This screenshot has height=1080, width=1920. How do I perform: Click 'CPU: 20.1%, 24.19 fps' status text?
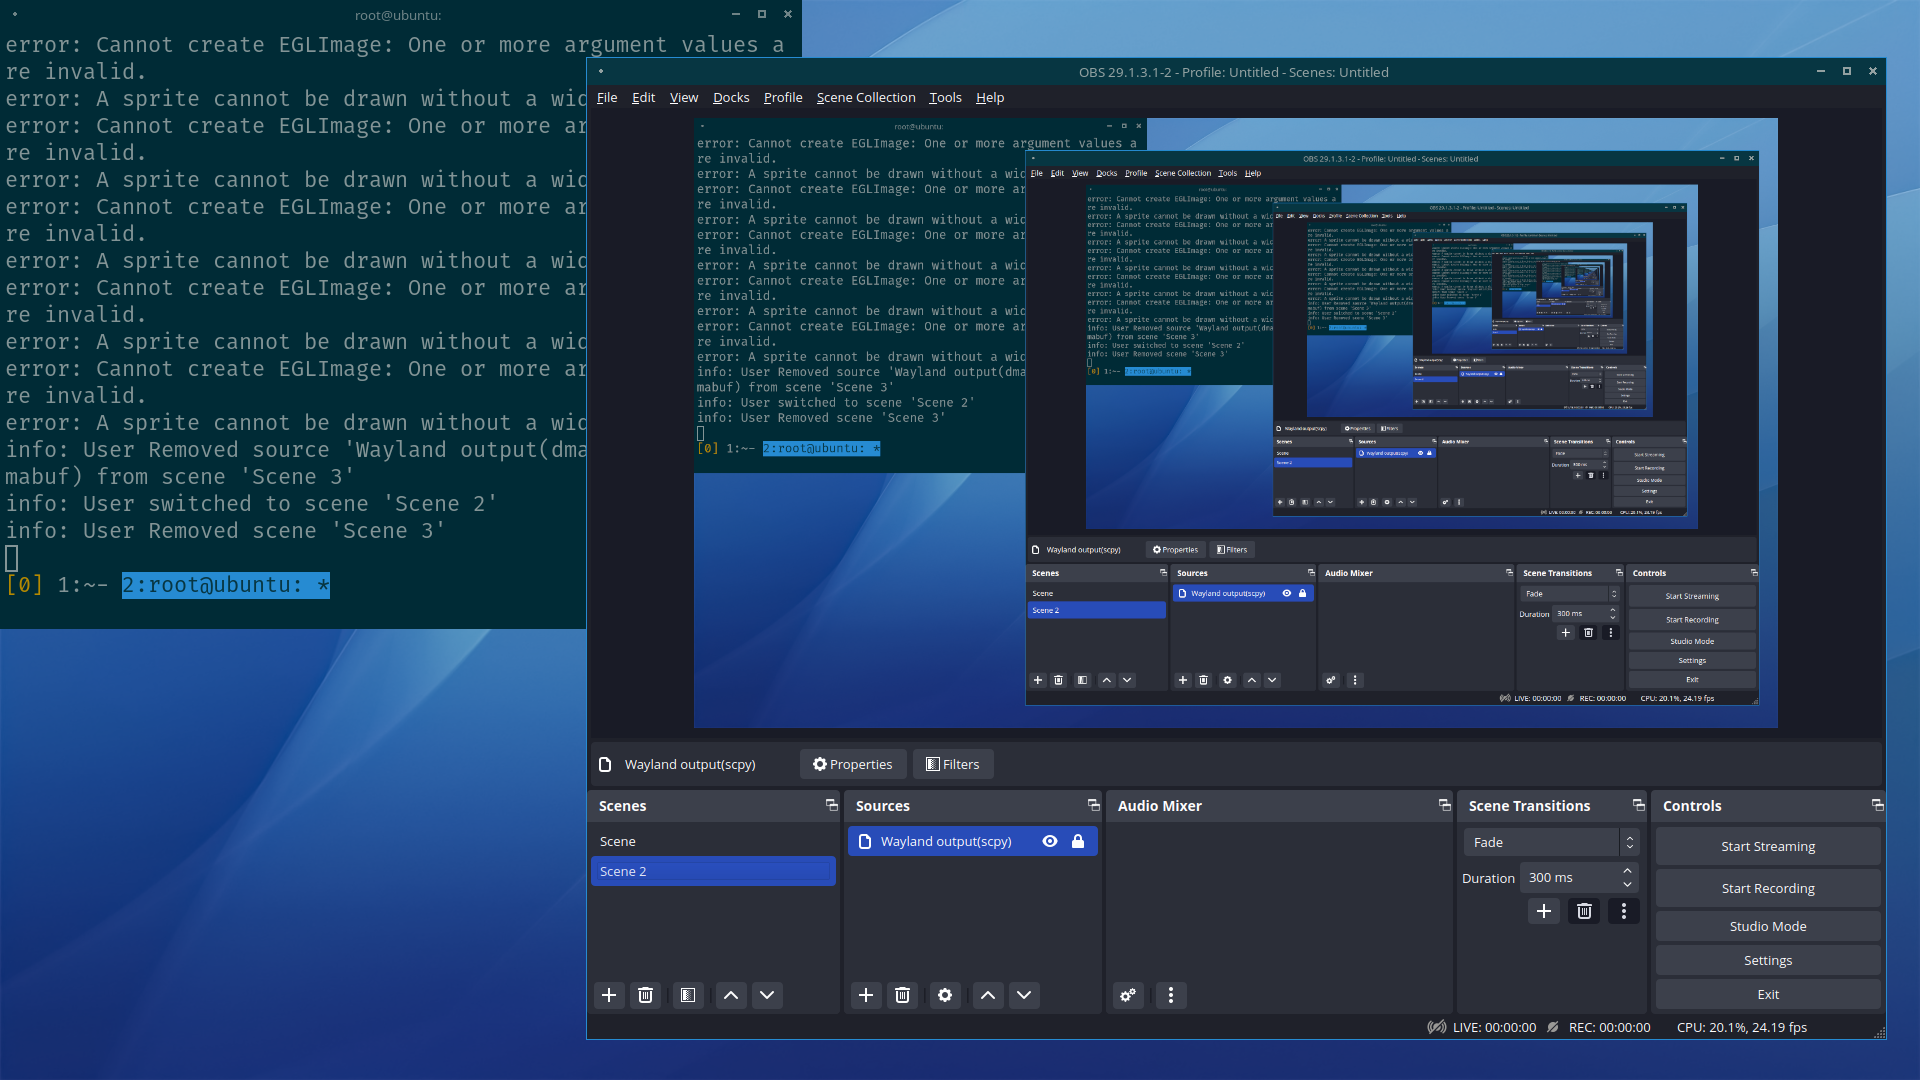point(1742,1027)
